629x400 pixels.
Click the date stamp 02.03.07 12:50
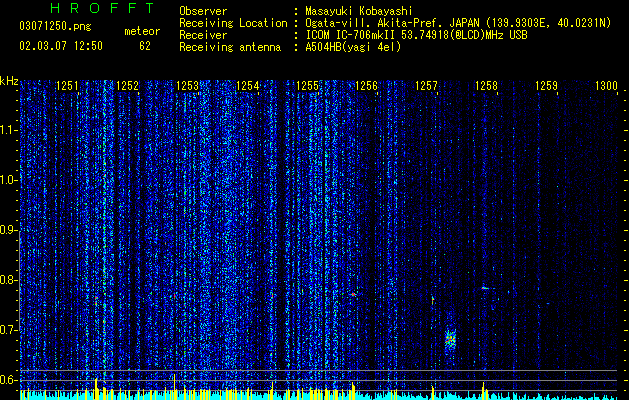61,46
